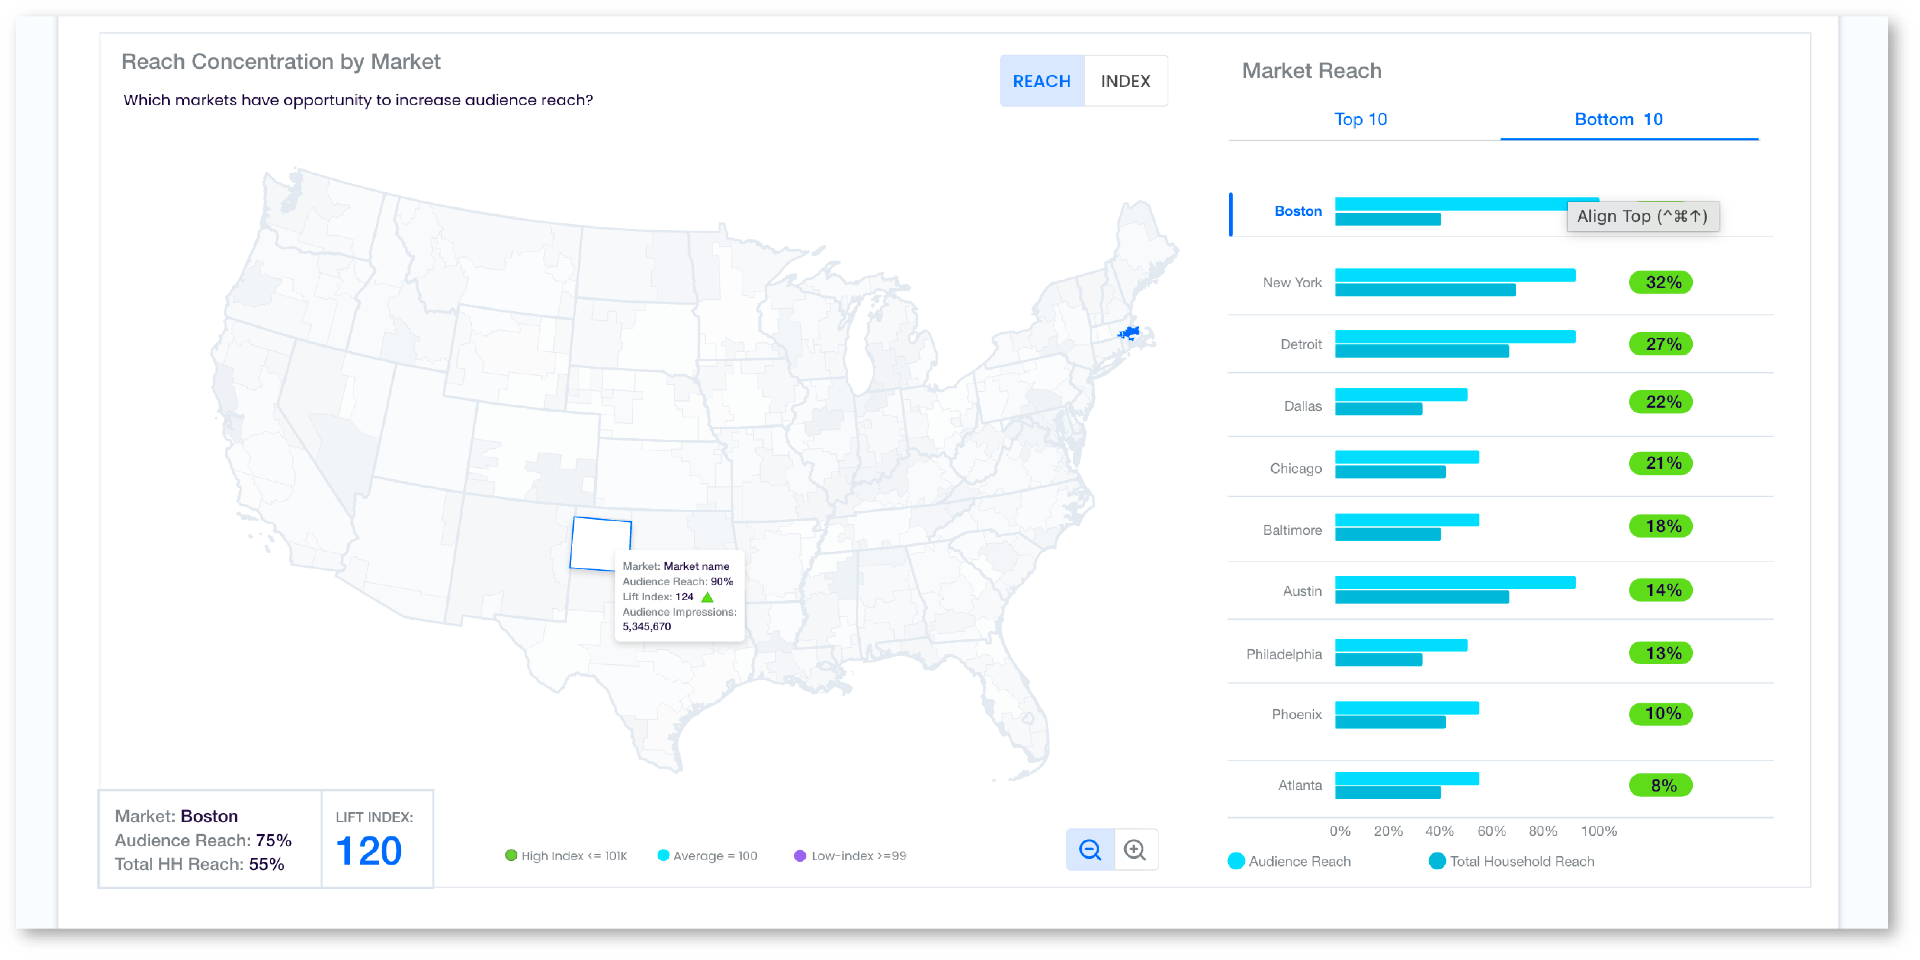Click the 22% badge for Dallas
The width and height of the screenshot is (1920, 960).
1661,402
